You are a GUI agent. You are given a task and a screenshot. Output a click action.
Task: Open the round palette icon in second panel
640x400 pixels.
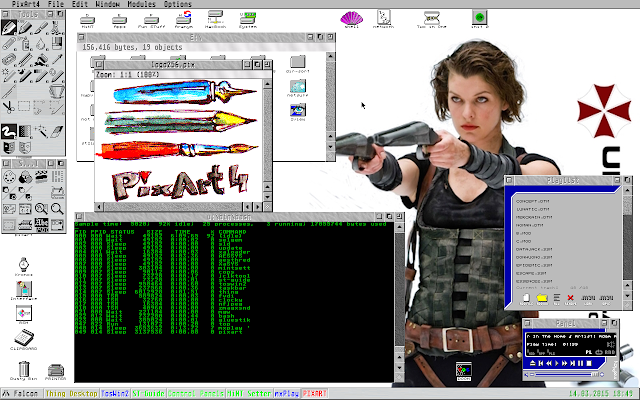pyautogui.click(x=9, y=177)
